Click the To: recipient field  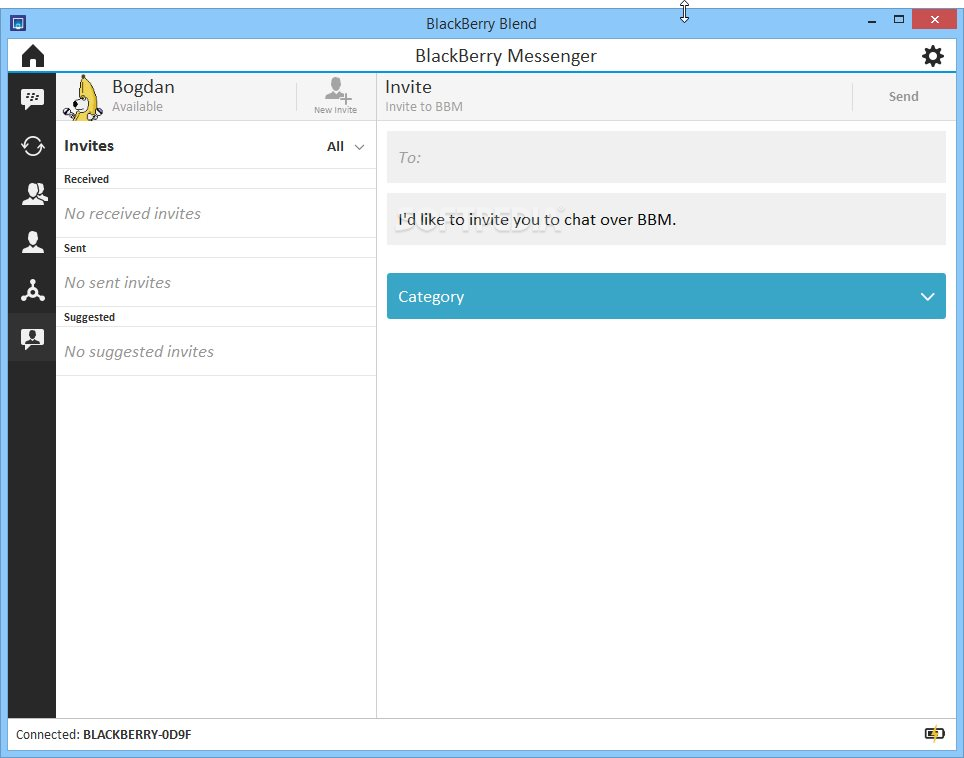point(666,157)
